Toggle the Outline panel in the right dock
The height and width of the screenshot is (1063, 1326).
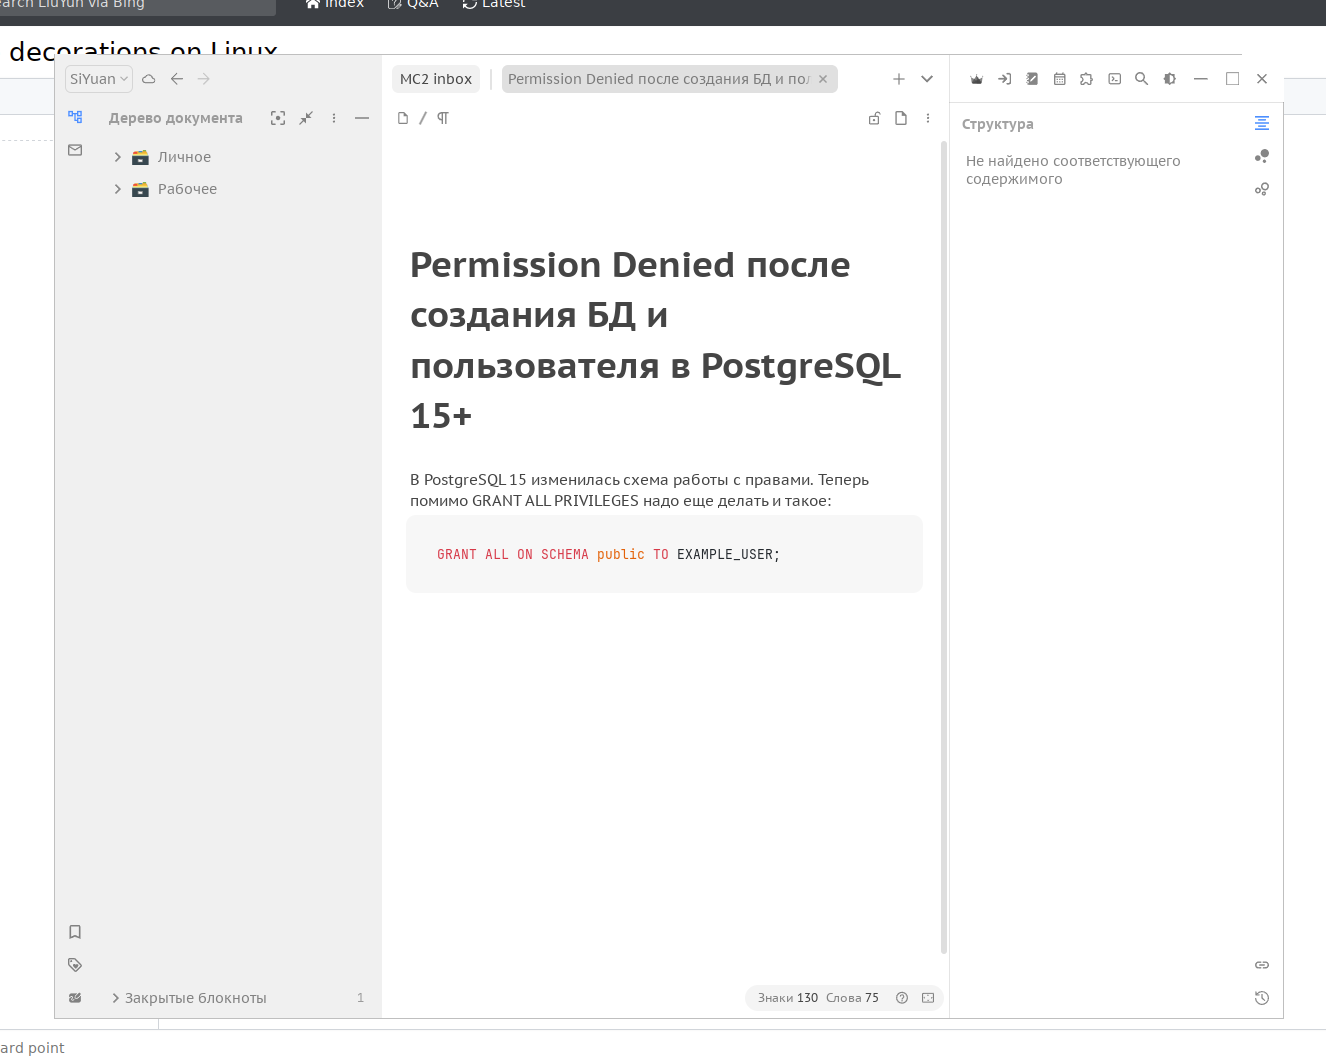(x=1262, y=123)
